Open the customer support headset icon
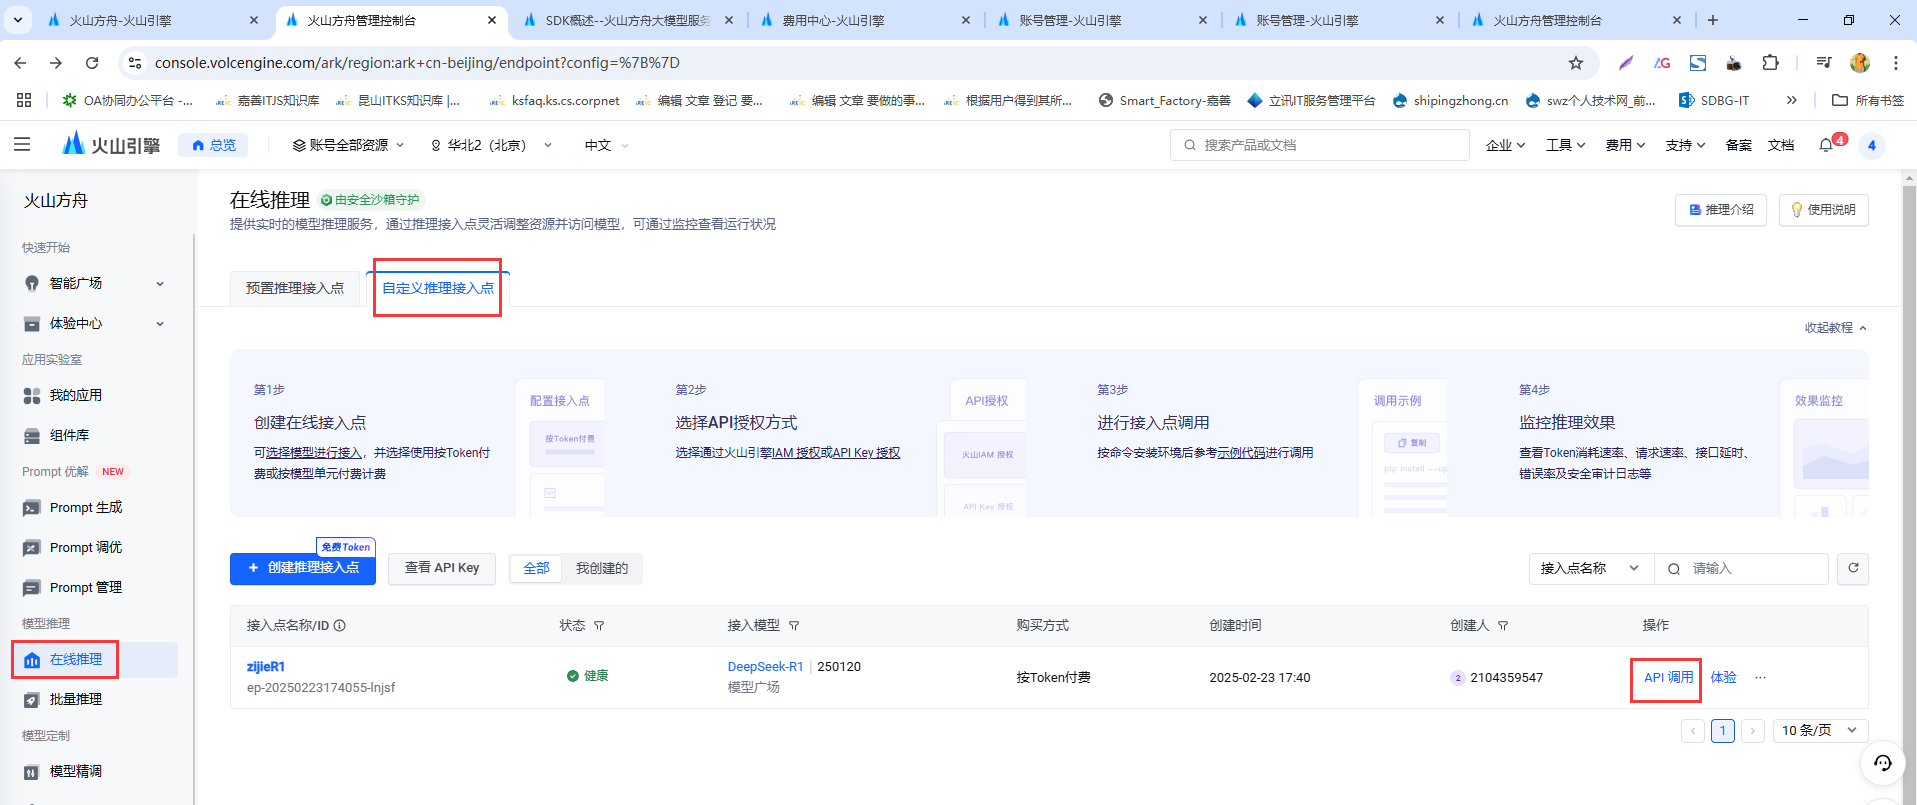 (1883, 763)
